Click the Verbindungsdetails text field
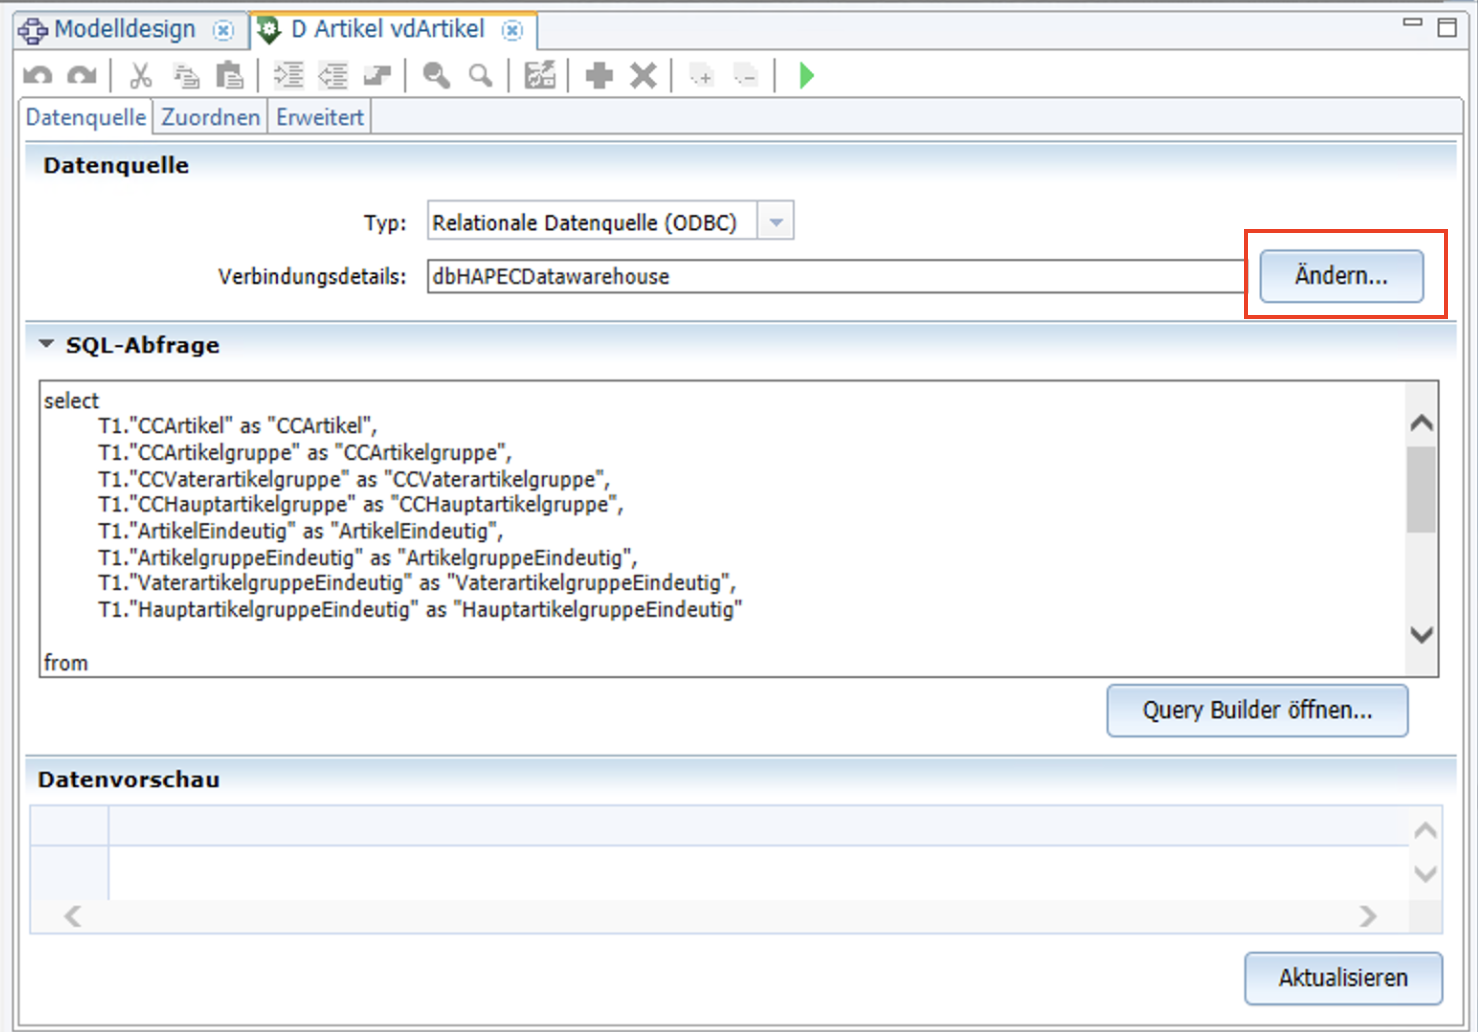The image size is (1478, 1032). (x=835, y=277)
